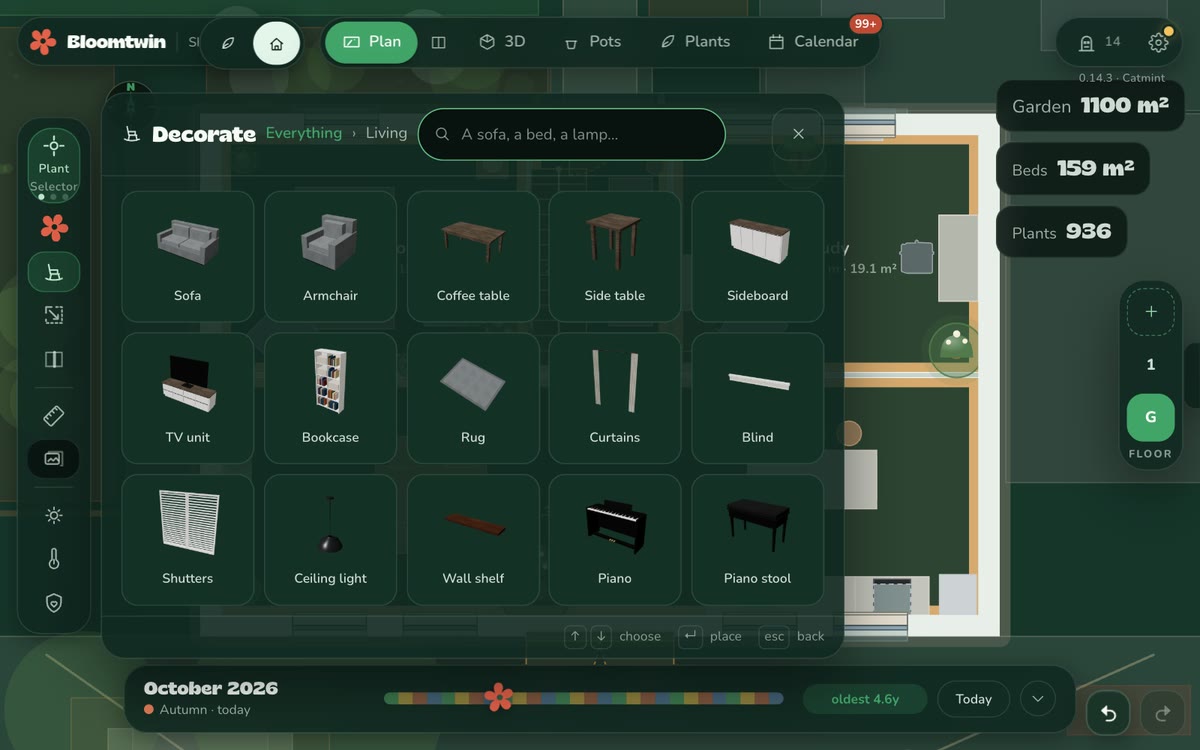This screenshot has height=750, width=1200.
Task: Select the image picture tool in sidebar
Action: pos(54,459)
